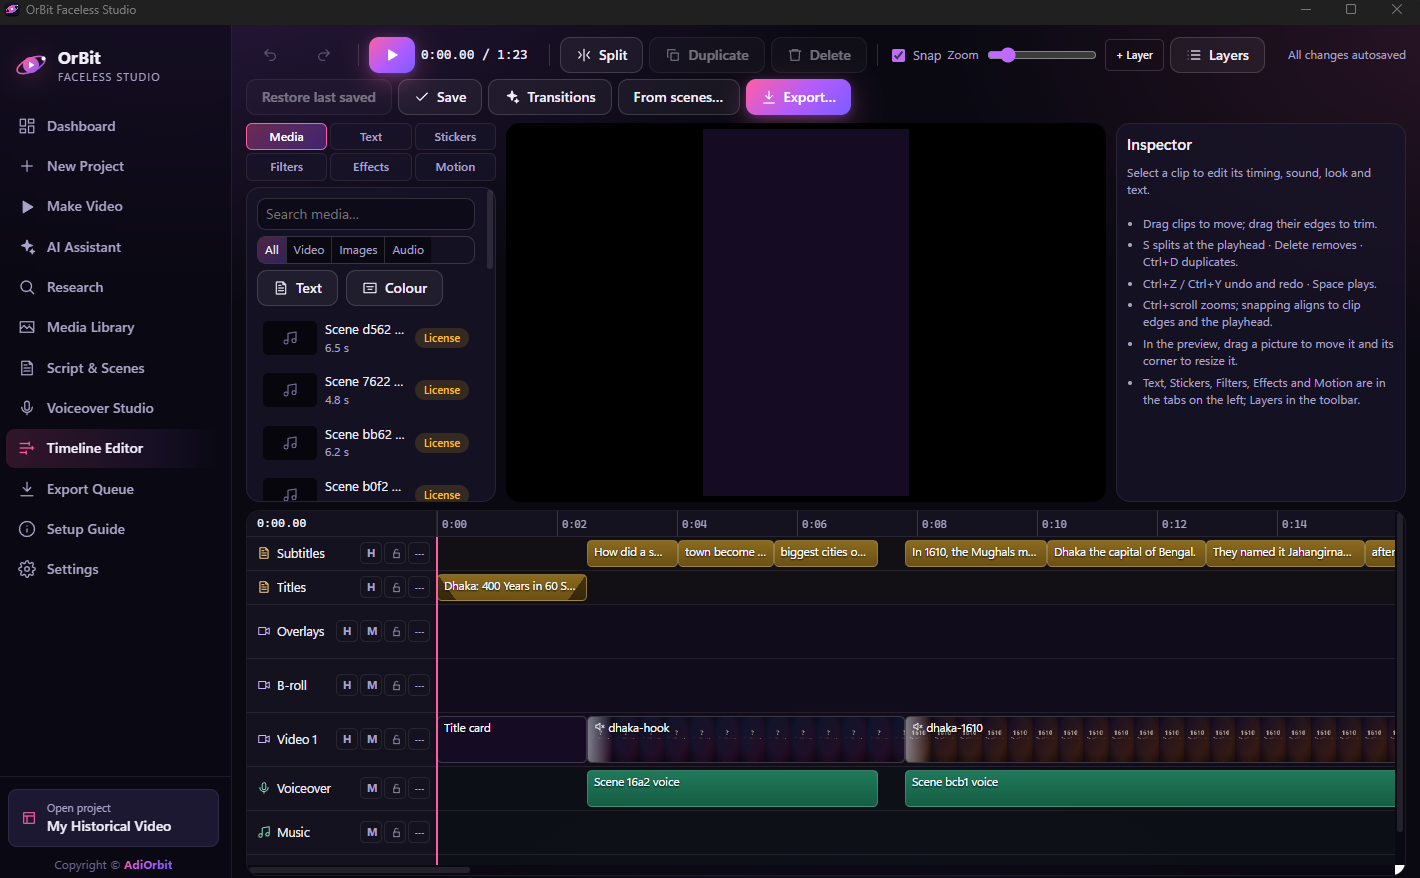Add a Colour clip from media panel
Viewport: 1420px width, 878px height.
pyautogui.click(x=394, y=288)
